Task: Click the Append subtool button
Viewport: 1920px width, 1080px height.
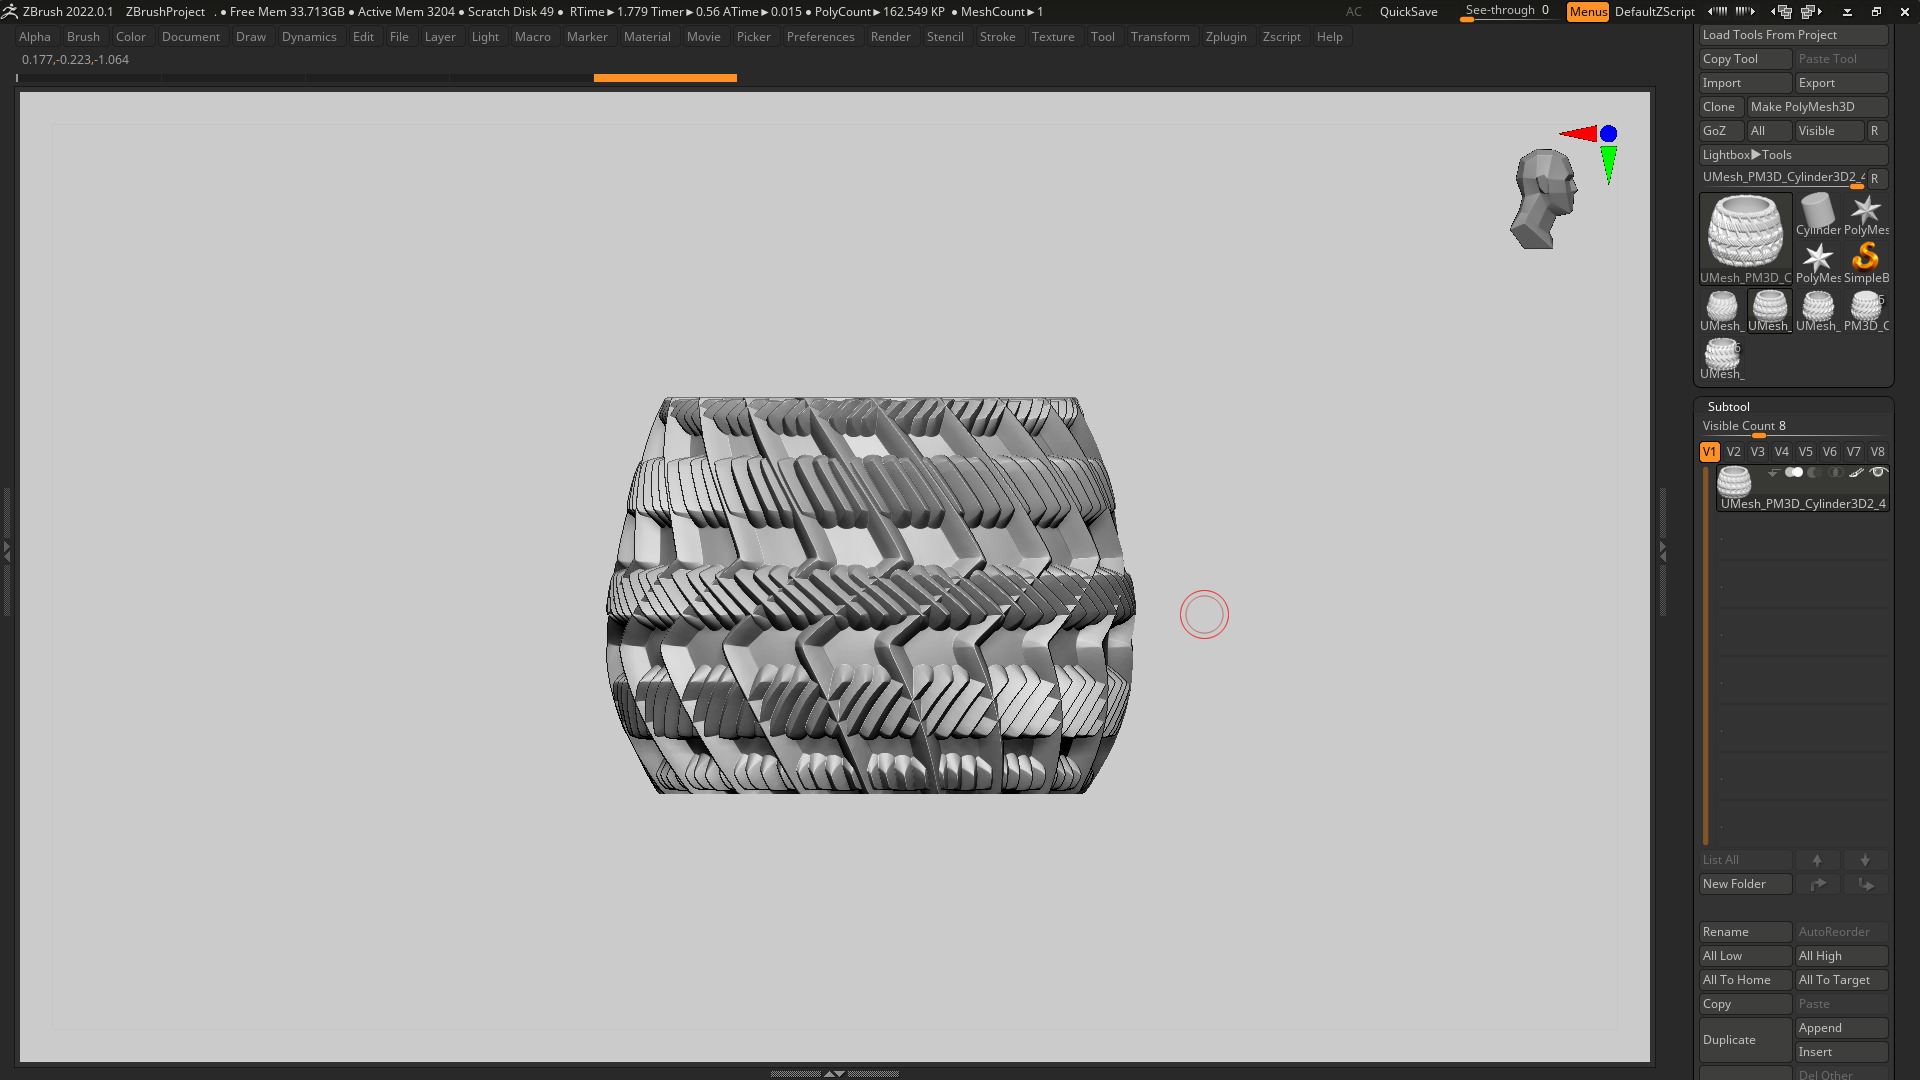Action: 1841,1028
